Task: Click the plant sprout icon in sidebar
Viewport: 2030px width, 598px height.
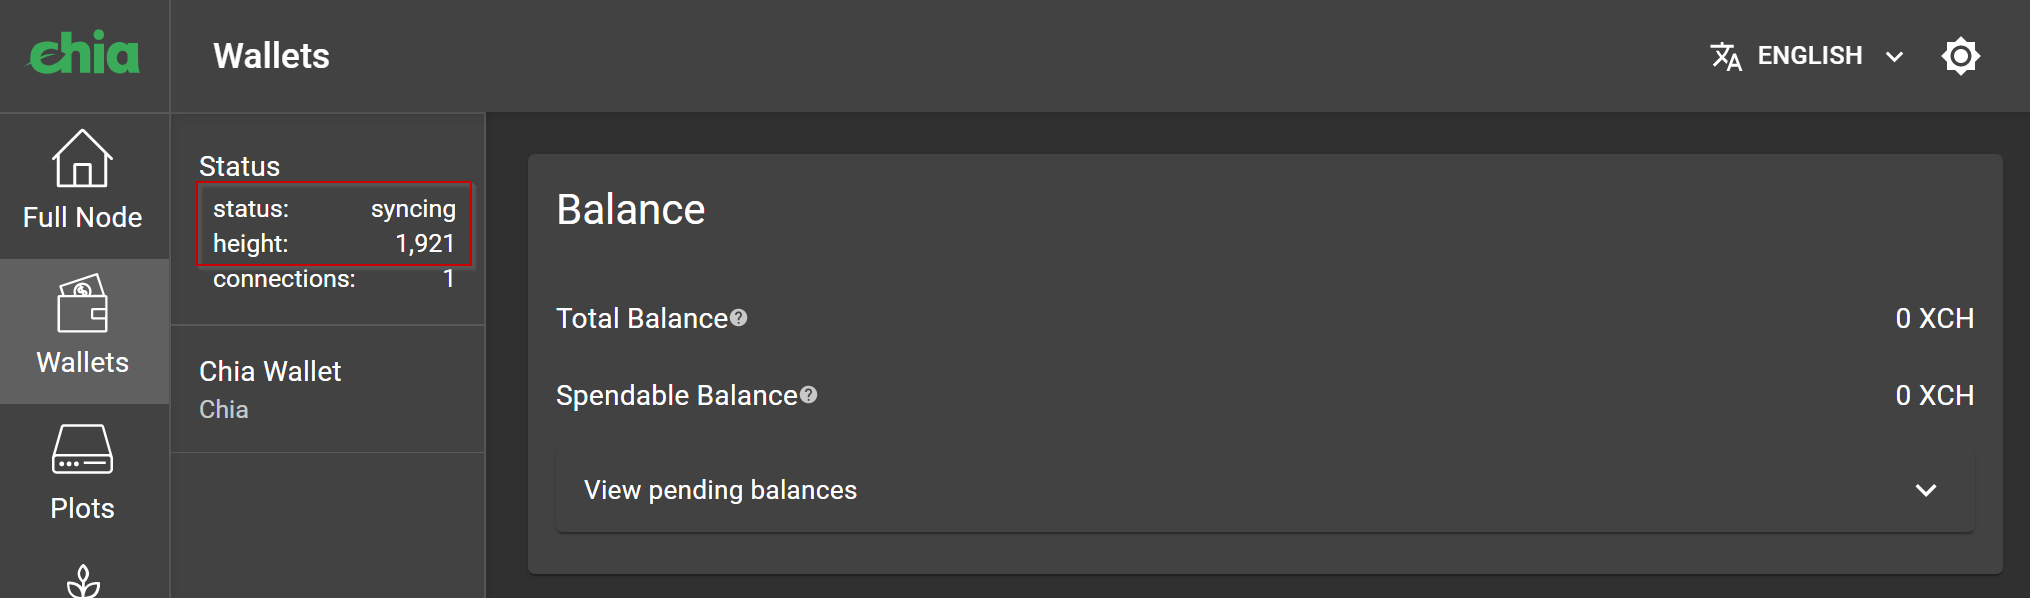Action: (x=83, y=581)
